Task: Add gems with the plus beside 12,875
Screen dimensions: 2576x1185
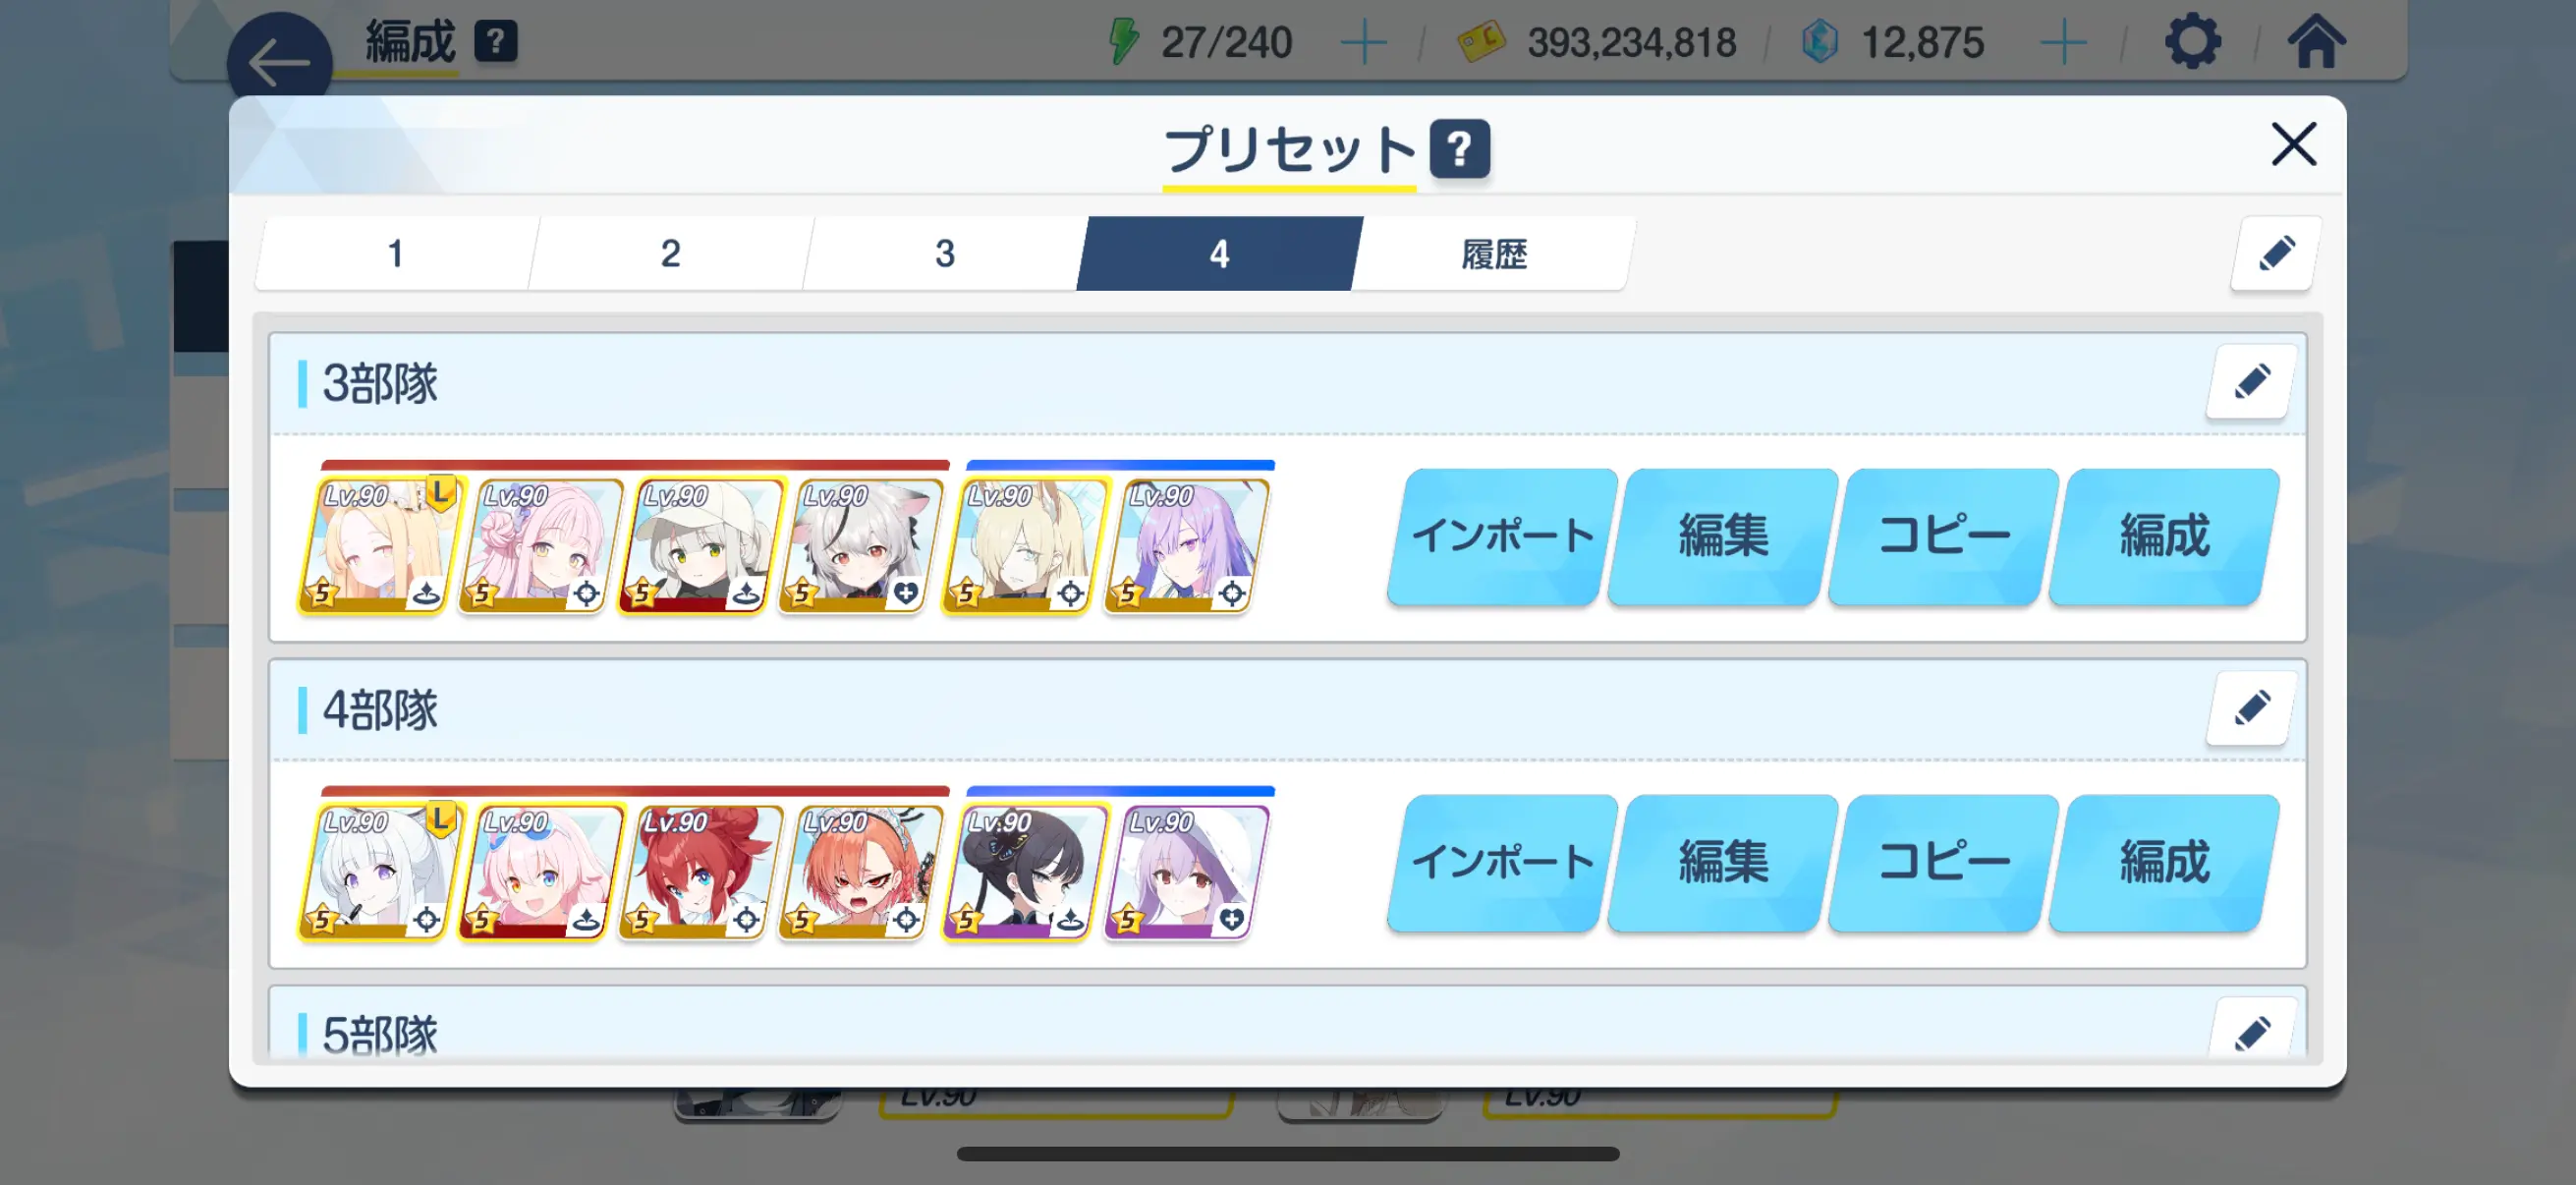Action: pos(2063,43)
